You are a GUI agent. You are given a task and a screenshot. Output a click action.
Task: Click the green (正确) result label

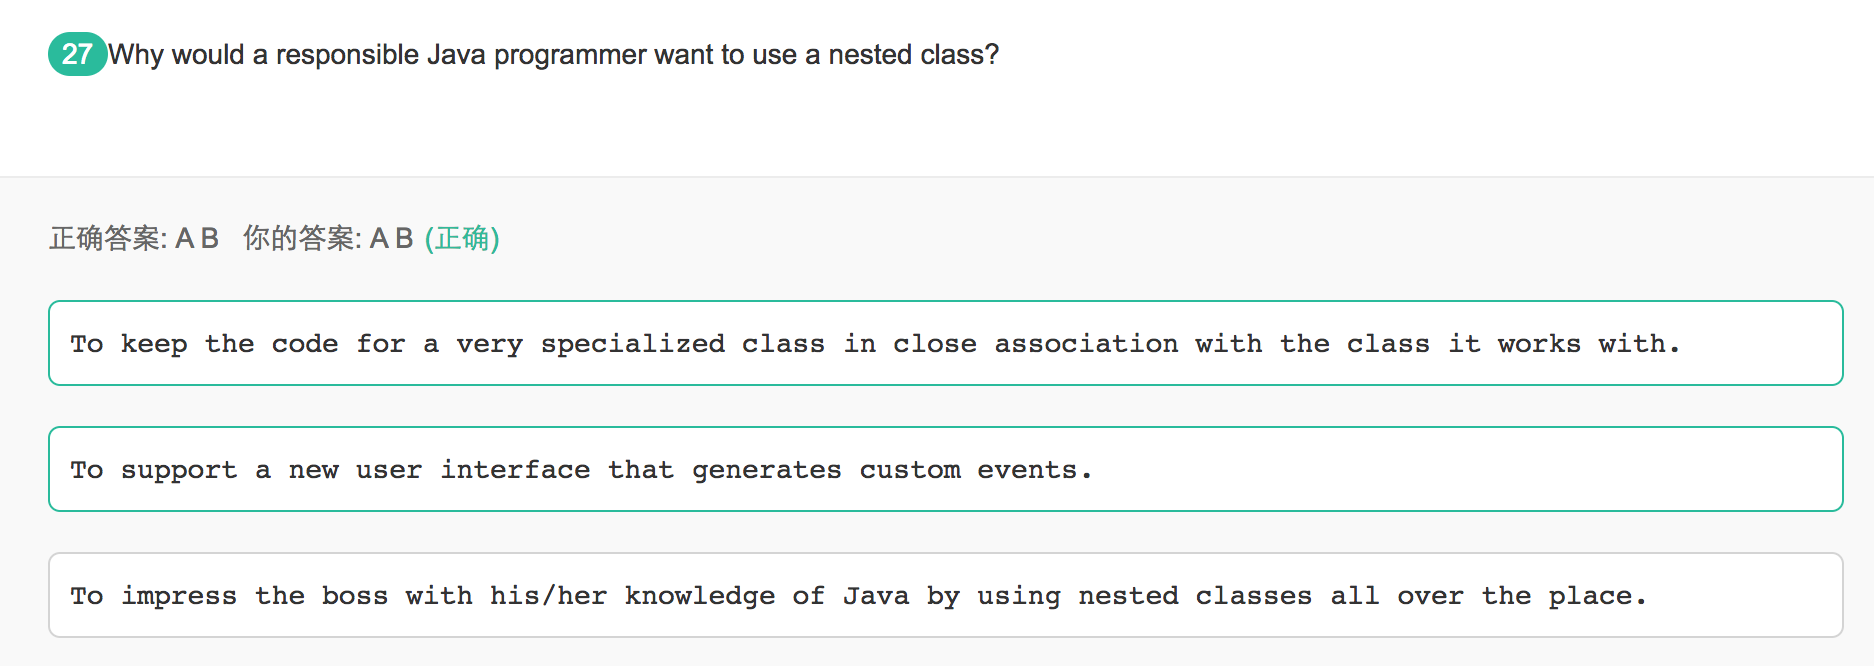pos(462,238)
